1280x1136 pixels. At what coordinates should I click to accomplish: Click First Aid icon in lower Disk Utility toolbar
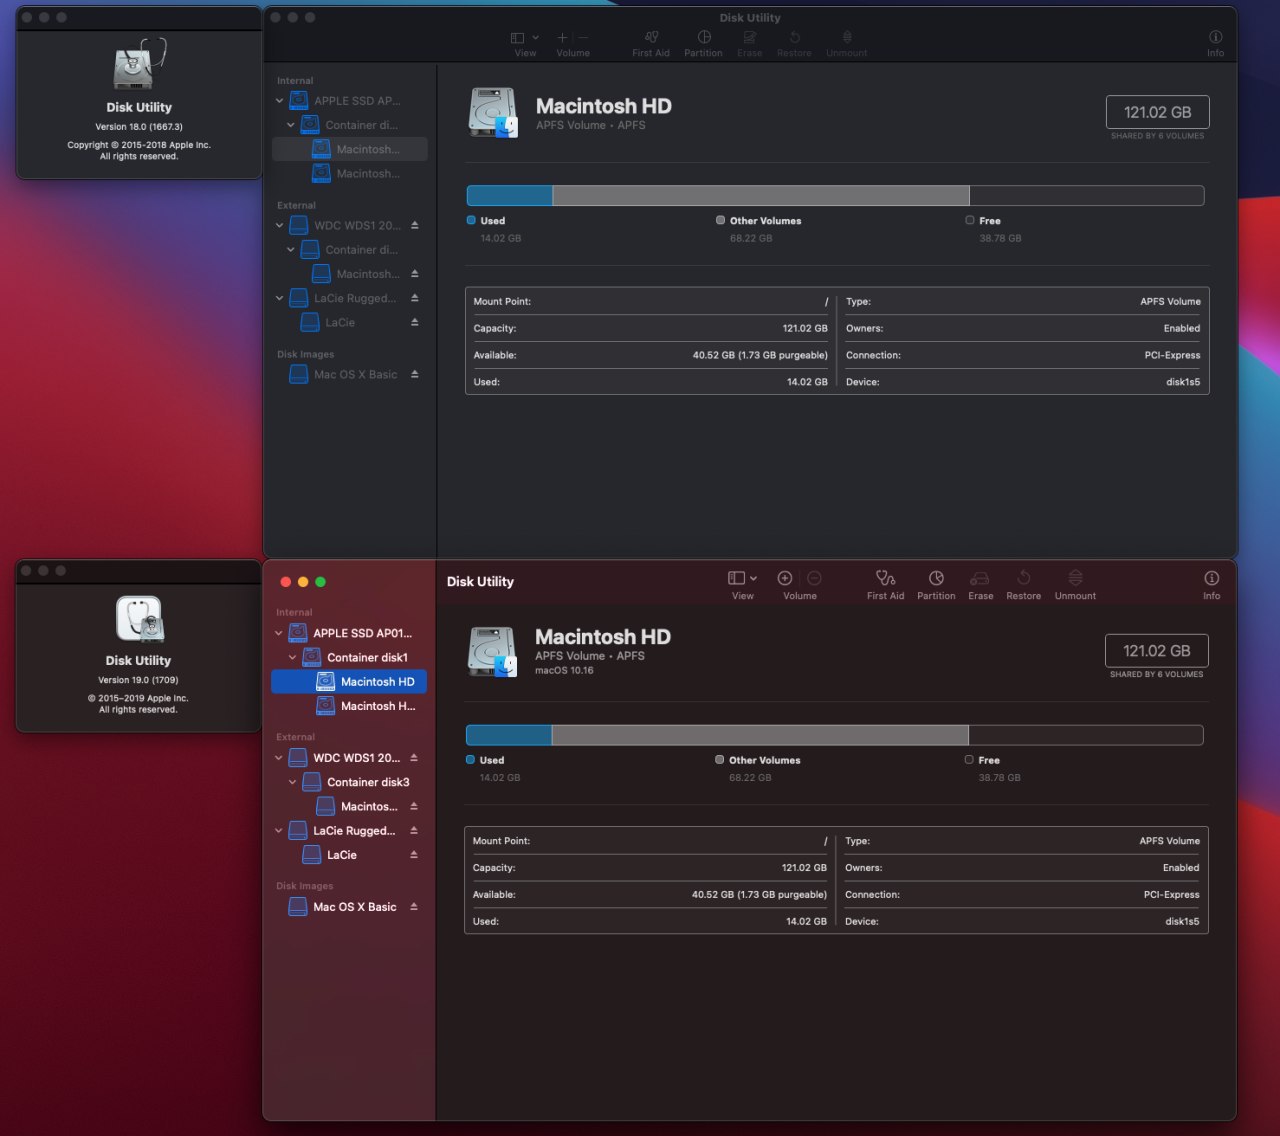pos(885,578)
